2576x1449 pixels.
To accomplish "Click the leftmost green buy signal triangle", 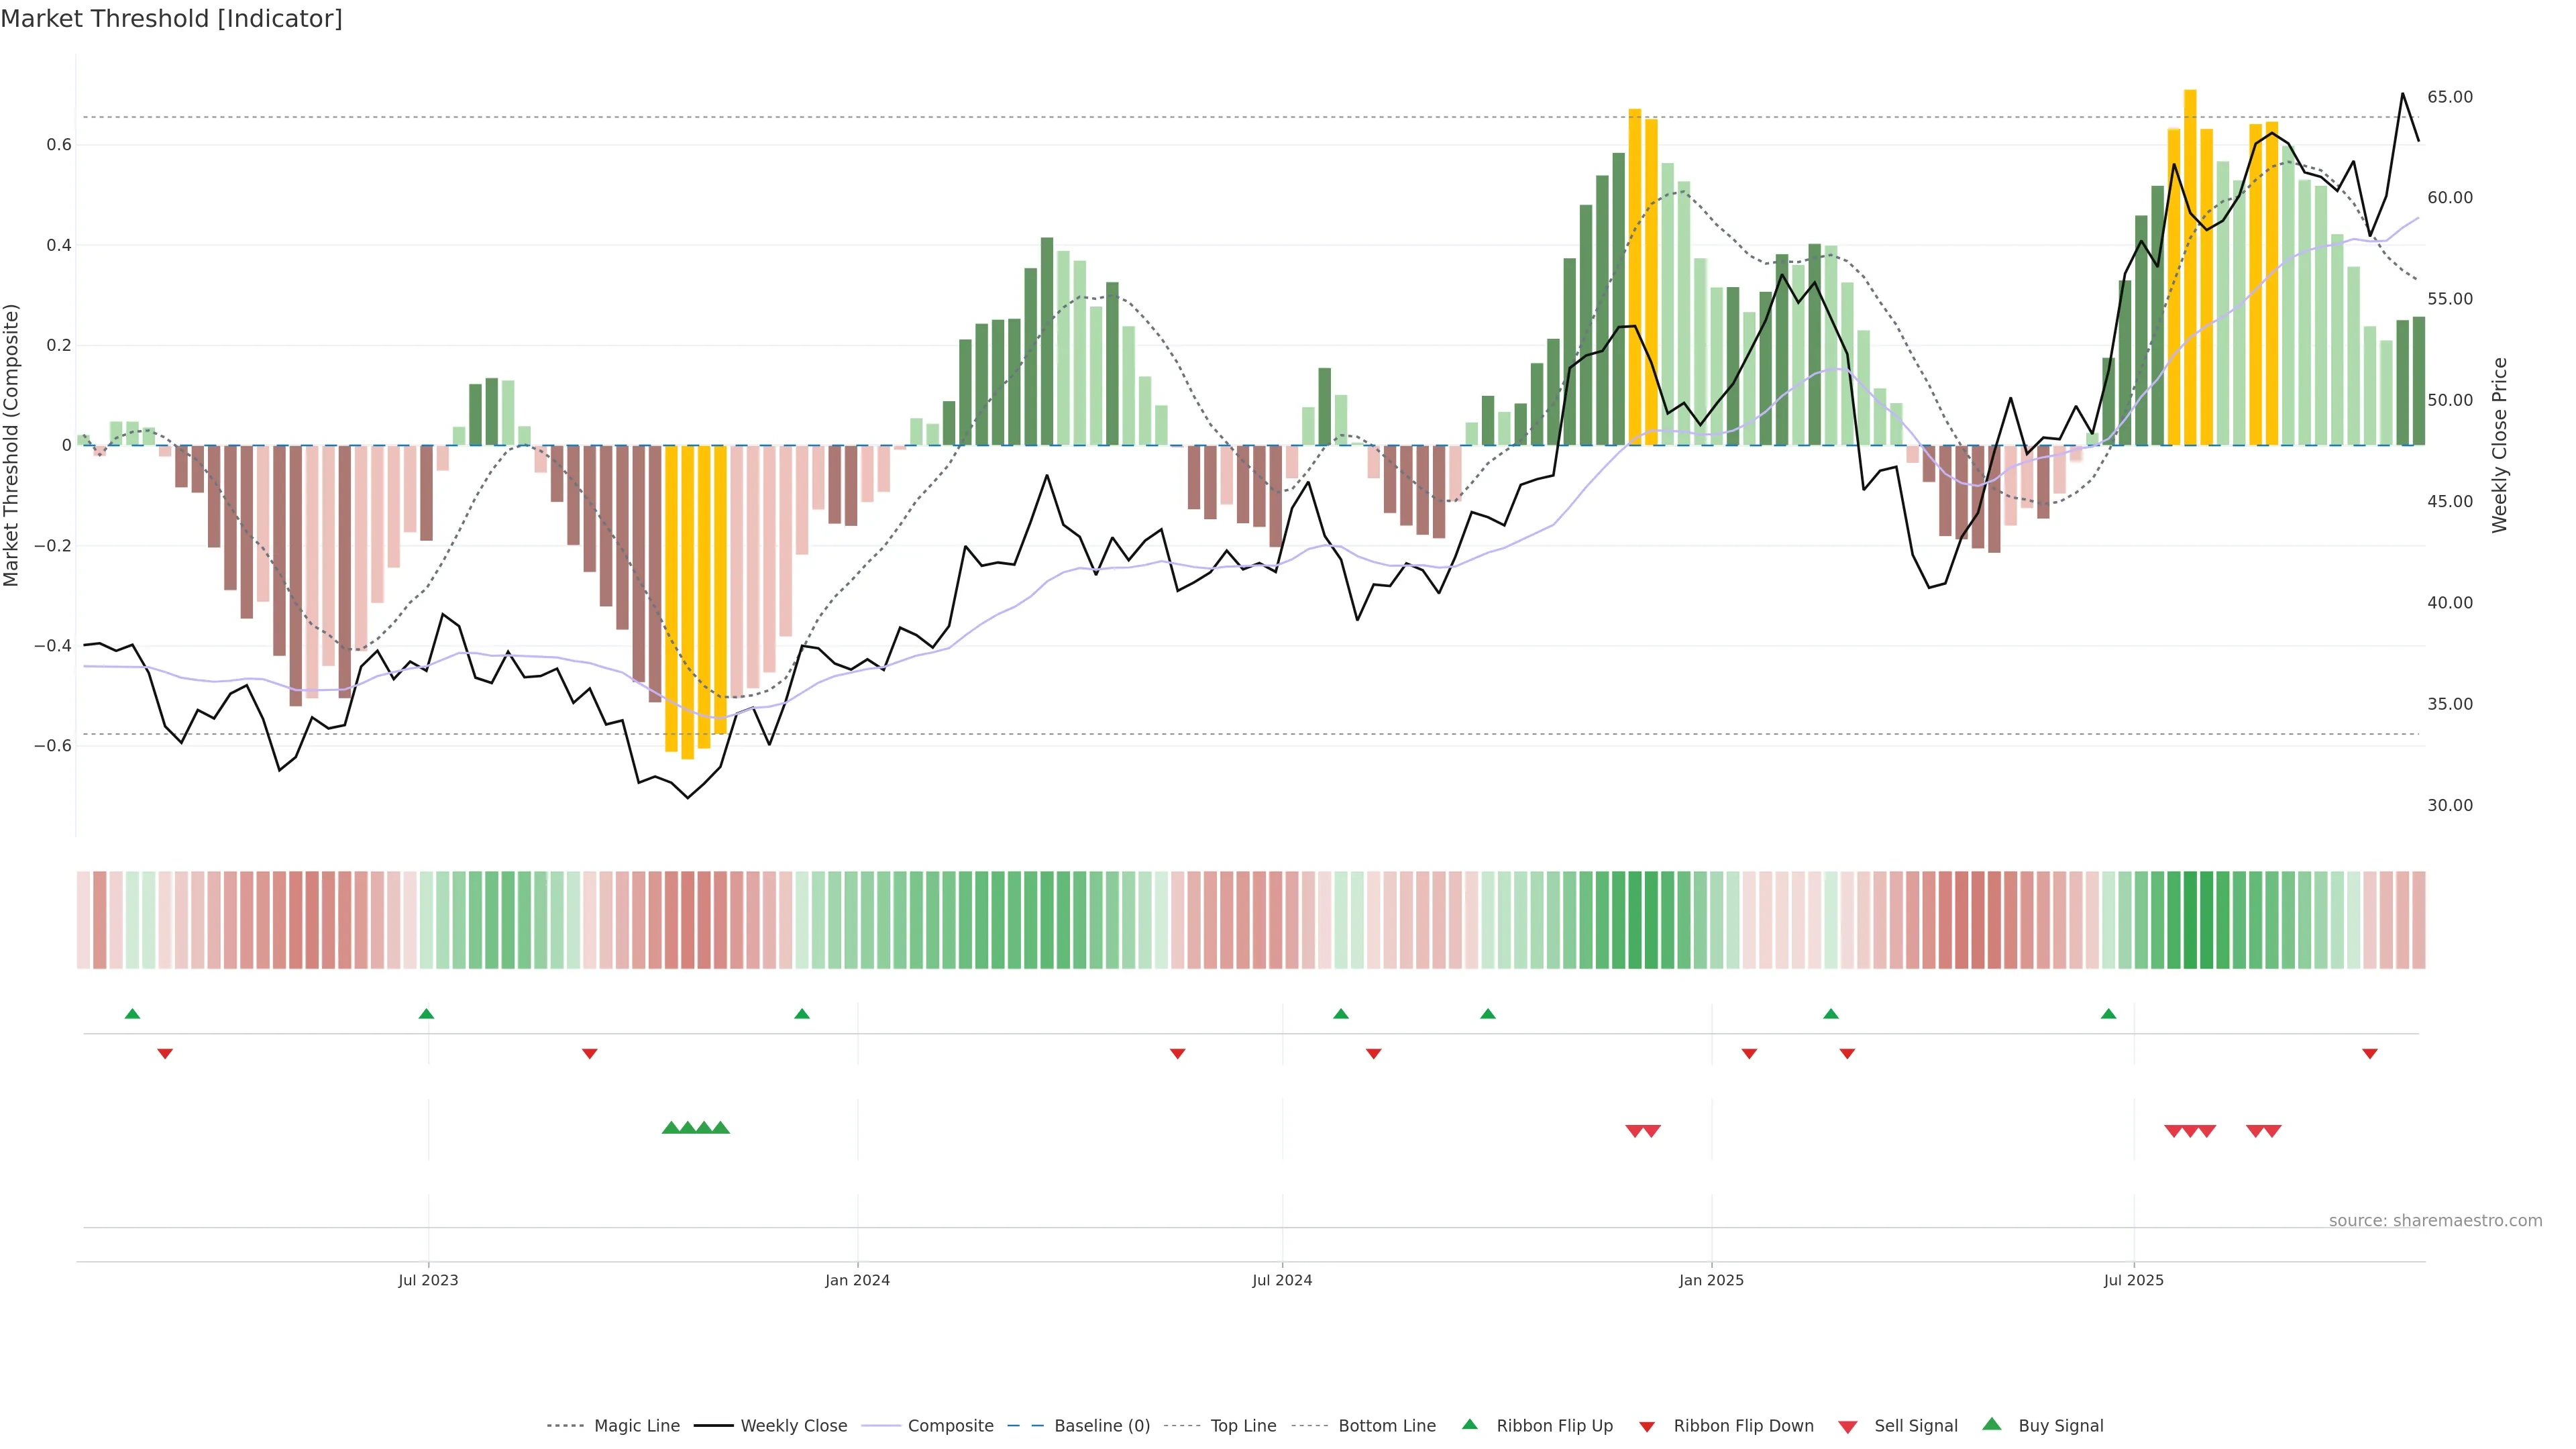I will click(671, 1128).
